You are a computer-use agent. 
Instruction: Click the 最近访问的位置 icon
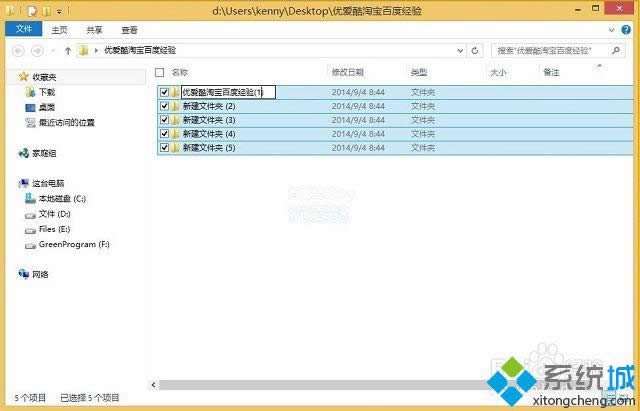(30, 122)
